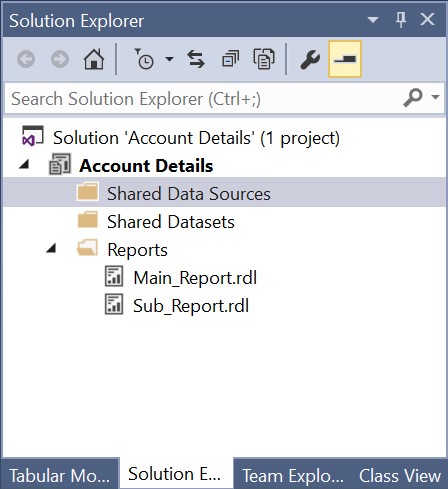Click the Home icon in toolbar
The image size is (448, 489).
[x=94, y=59]
